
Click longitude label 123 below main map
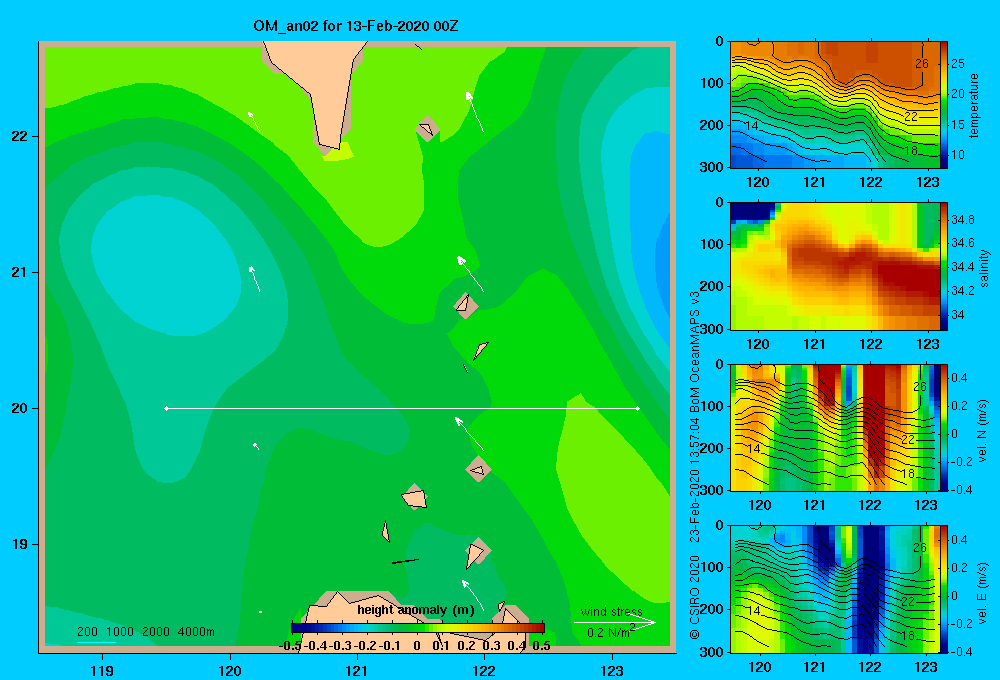click(x=612, y=670)
